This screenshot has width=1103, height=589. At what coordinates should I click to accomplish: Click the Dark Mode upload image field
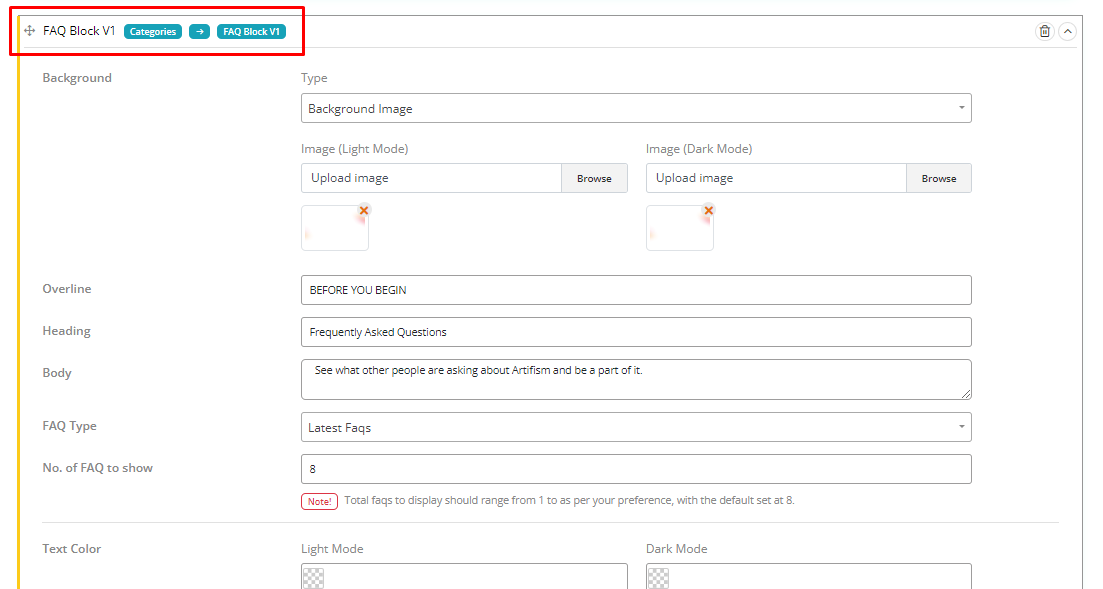pyautogui.click(x=776, y=178)
